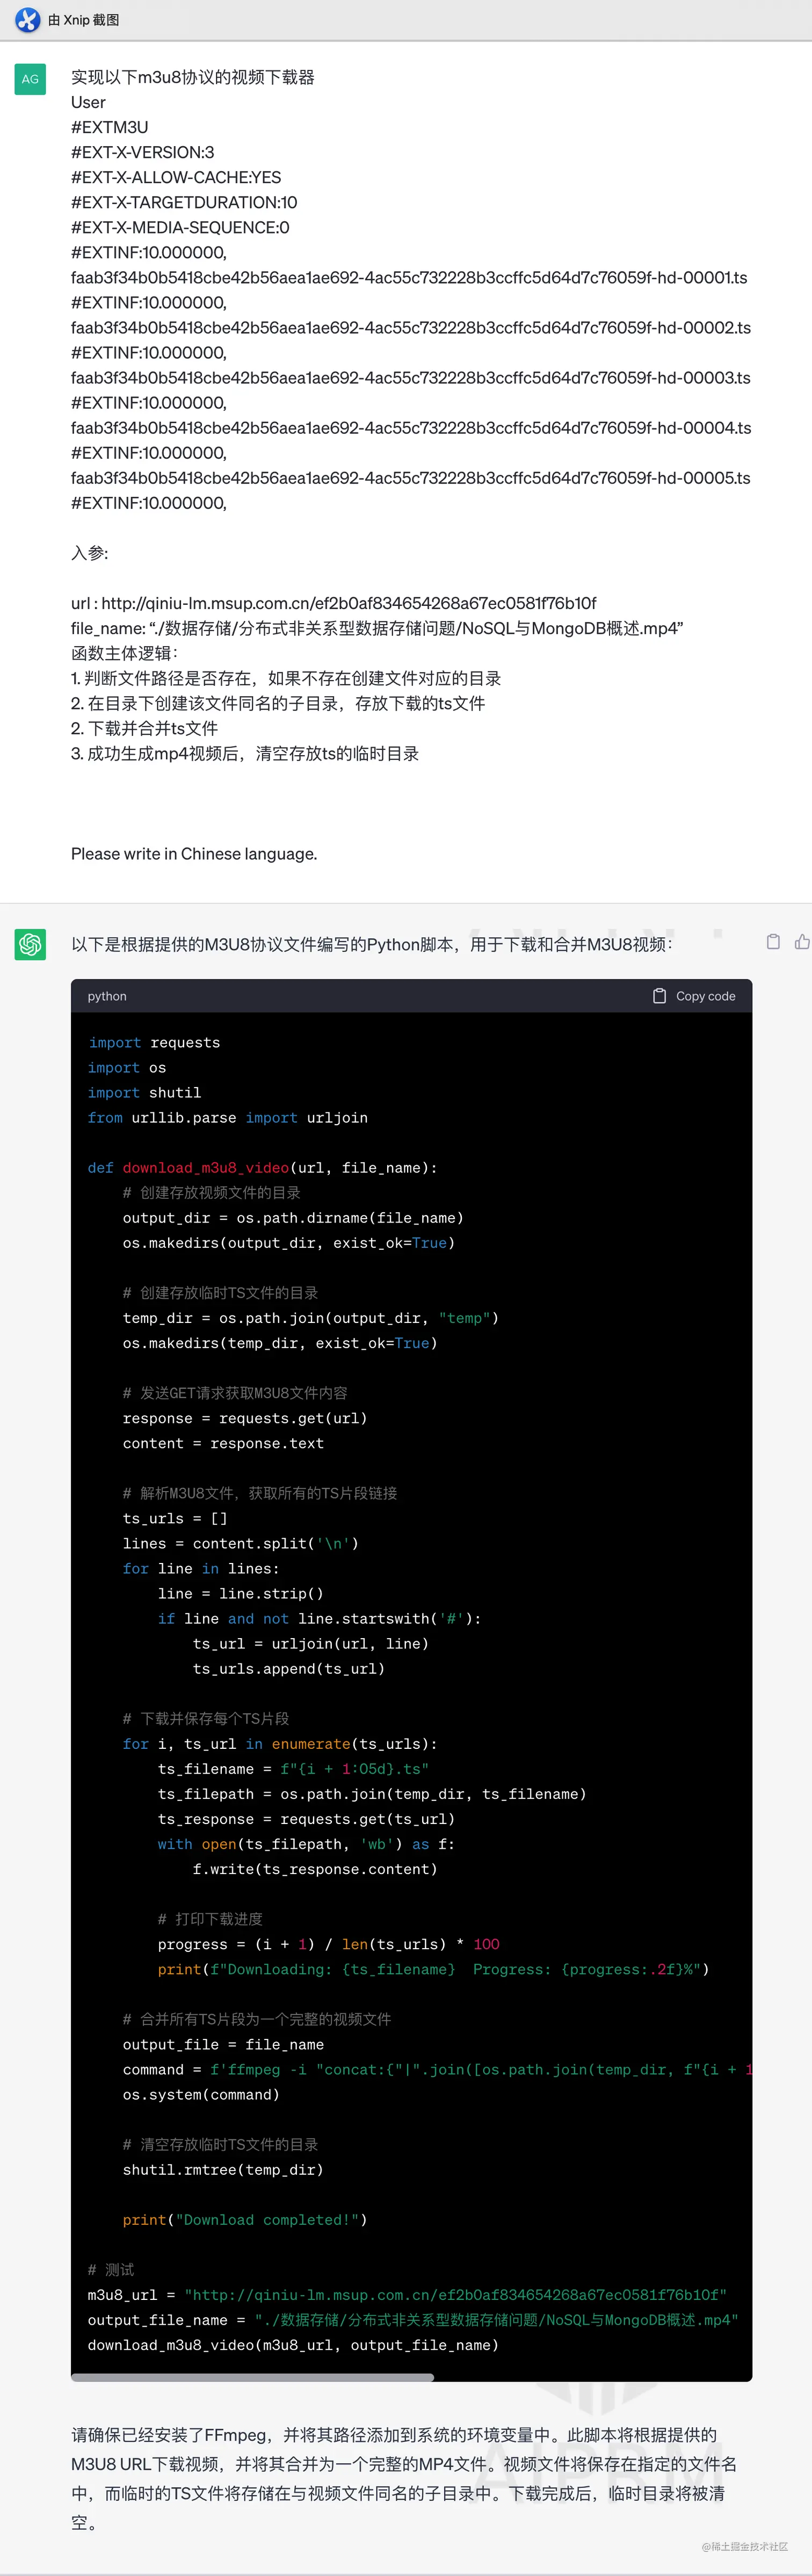
Task: Click the 'output_file_name =' assignment line
Action: pyautogui.click(x=413, y=2319)
